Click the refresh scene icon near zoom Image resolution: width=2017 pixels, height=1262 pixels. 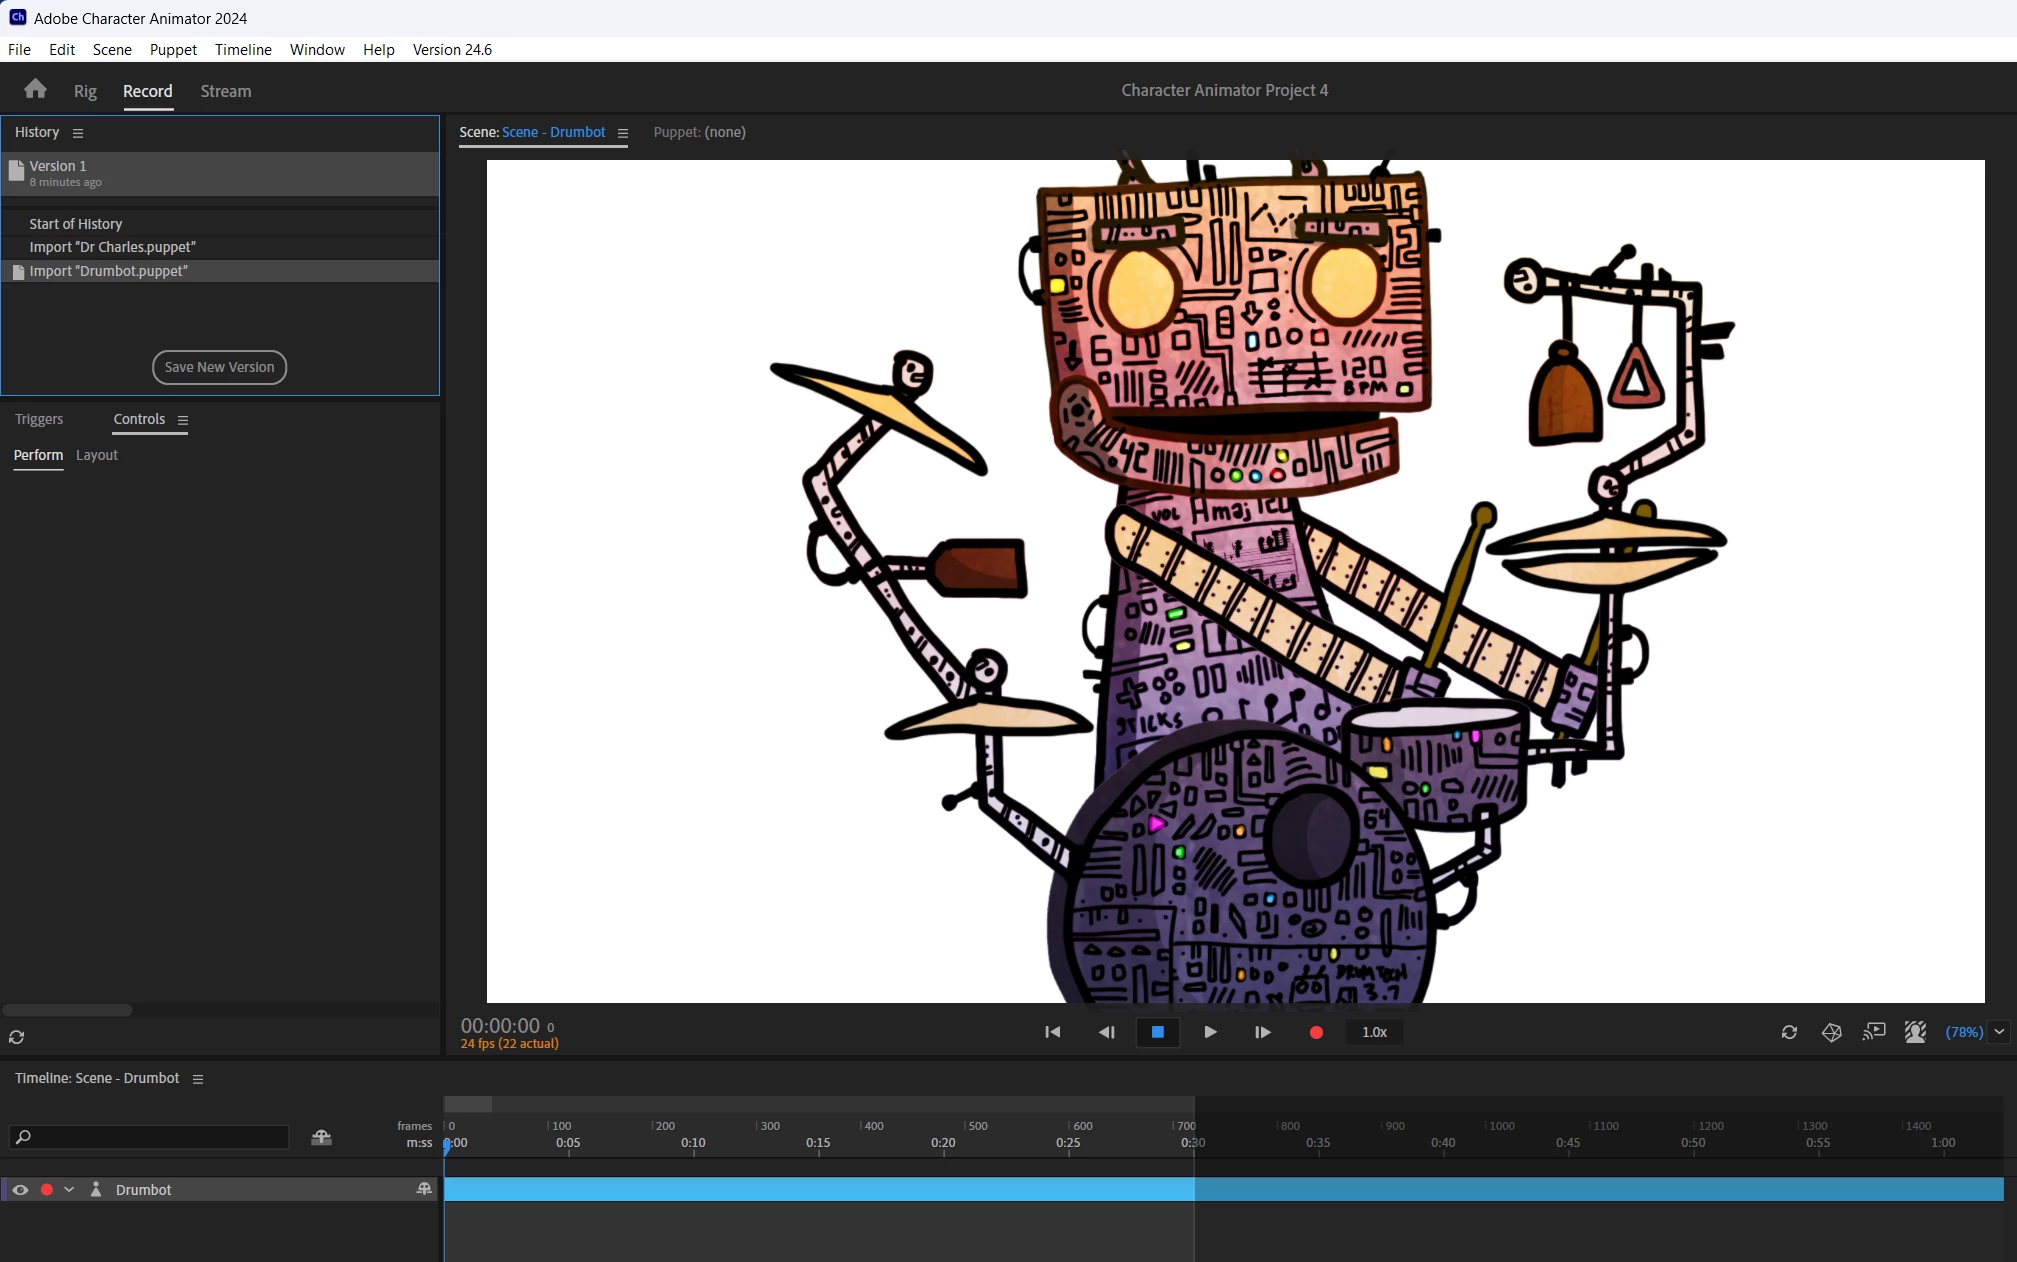click(1789, 1032)
